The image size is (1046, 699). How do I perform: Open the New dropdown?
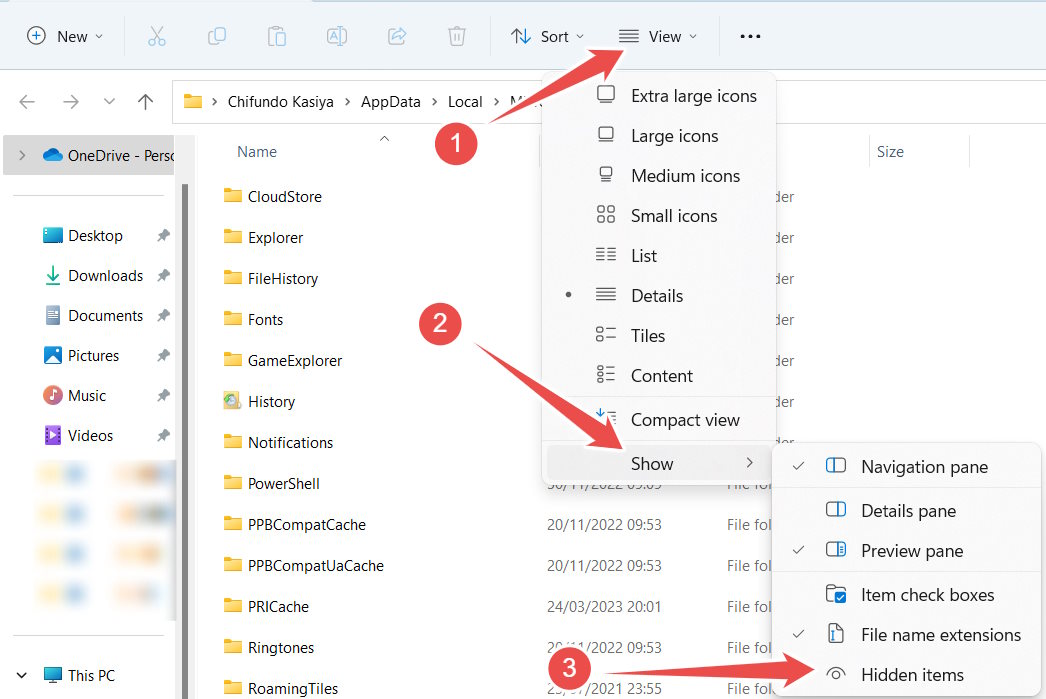[x=64, y=35]
